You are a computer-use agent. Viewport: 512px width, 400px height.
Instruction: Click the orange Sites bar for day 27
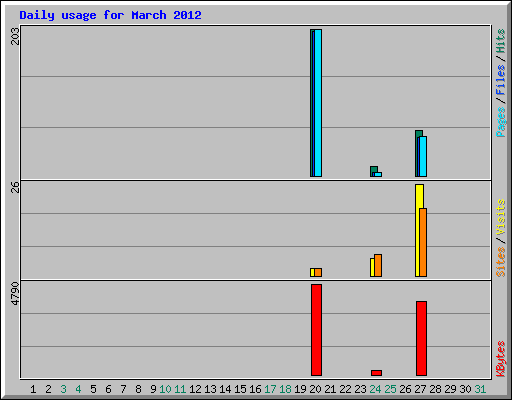click(423, 242)
